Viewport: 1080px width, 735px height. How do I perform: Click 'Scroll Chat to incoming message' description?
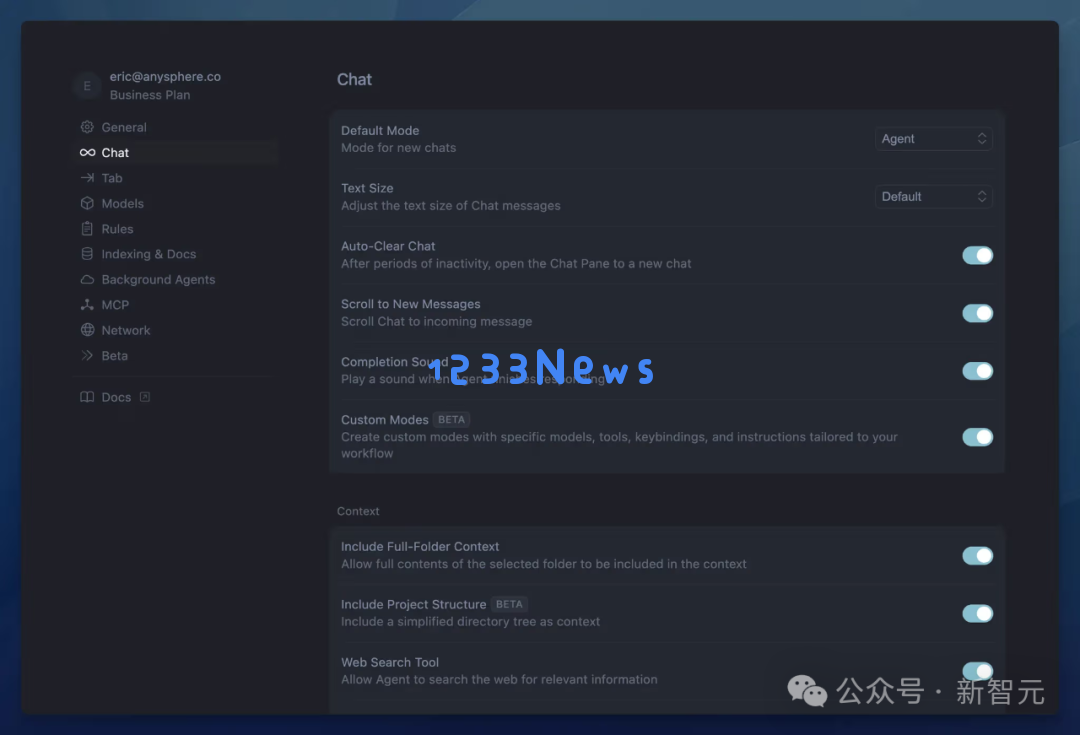437,321
